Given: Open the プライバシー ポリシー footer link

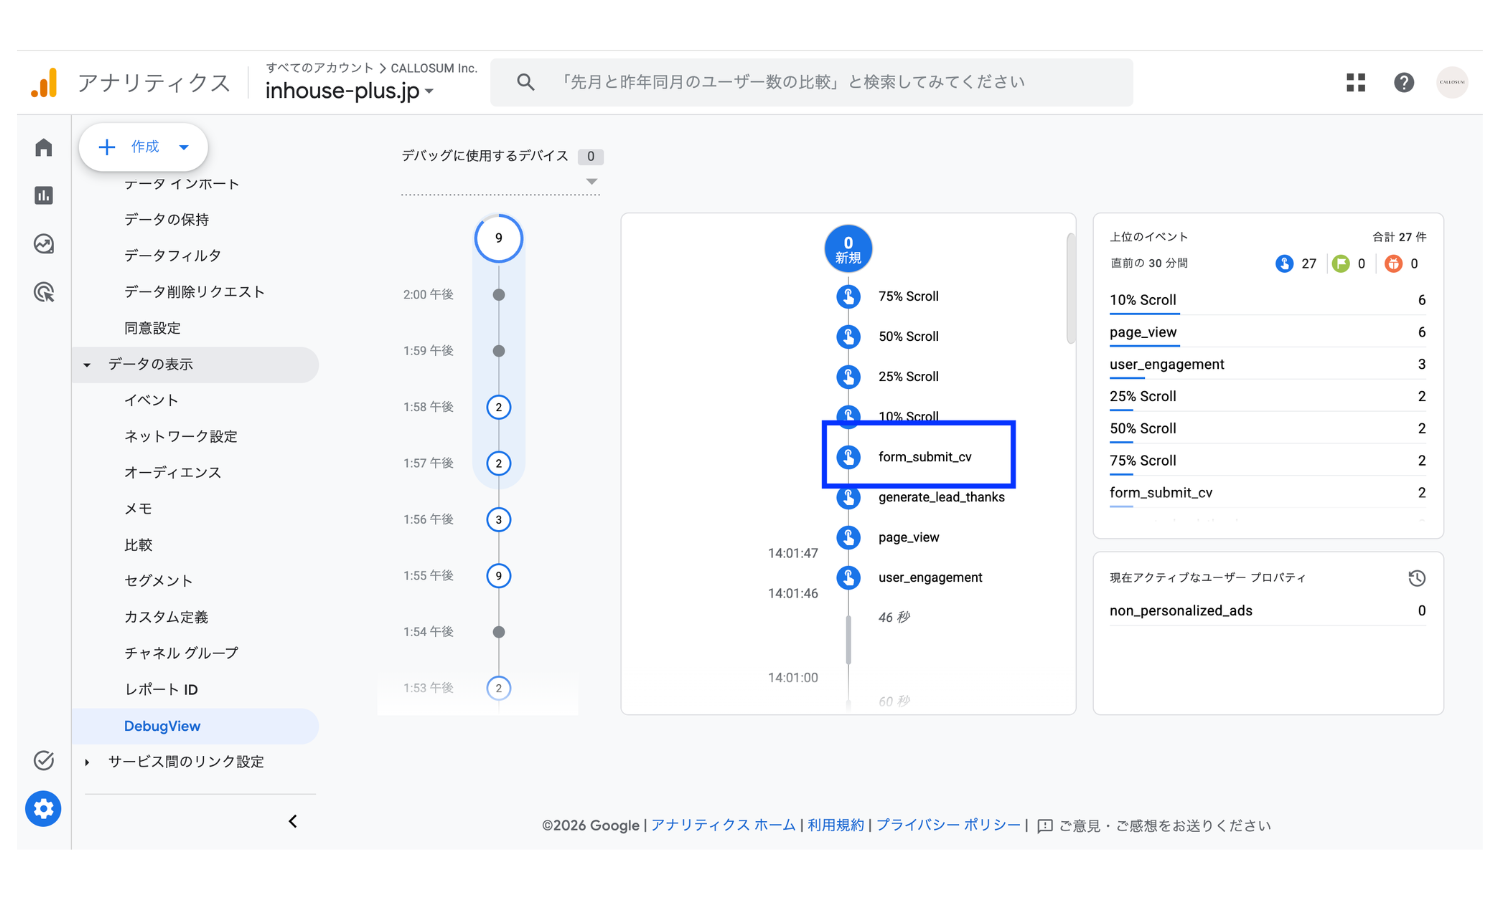Looking at the screenshot, I should click(x=948, y=825).
